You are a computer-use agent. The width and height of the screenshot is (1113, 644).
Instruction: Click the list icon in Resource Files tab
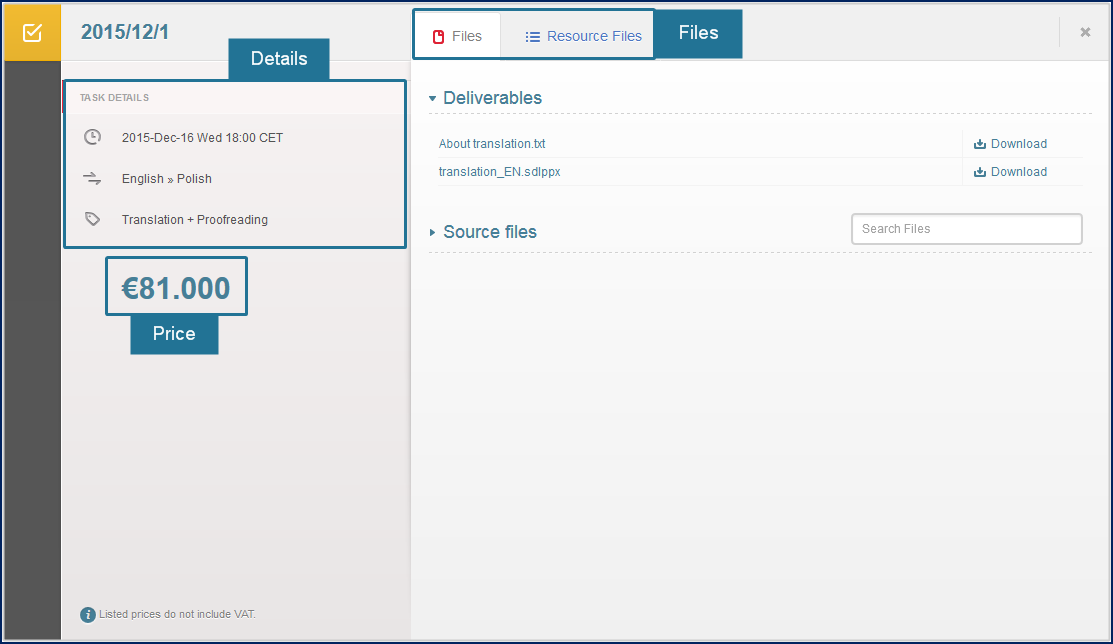click(532, 37)
